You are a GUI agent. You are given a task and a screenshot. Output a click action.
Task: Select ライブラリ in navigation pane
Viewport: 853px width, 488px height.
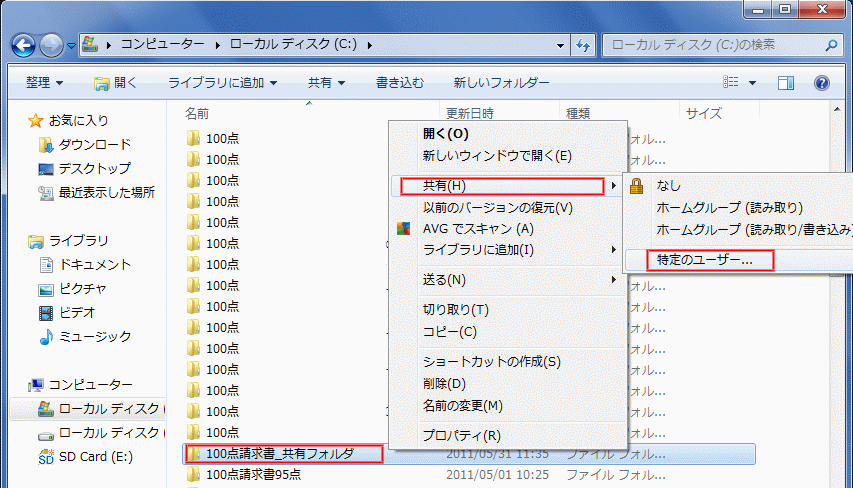point(69,240)
